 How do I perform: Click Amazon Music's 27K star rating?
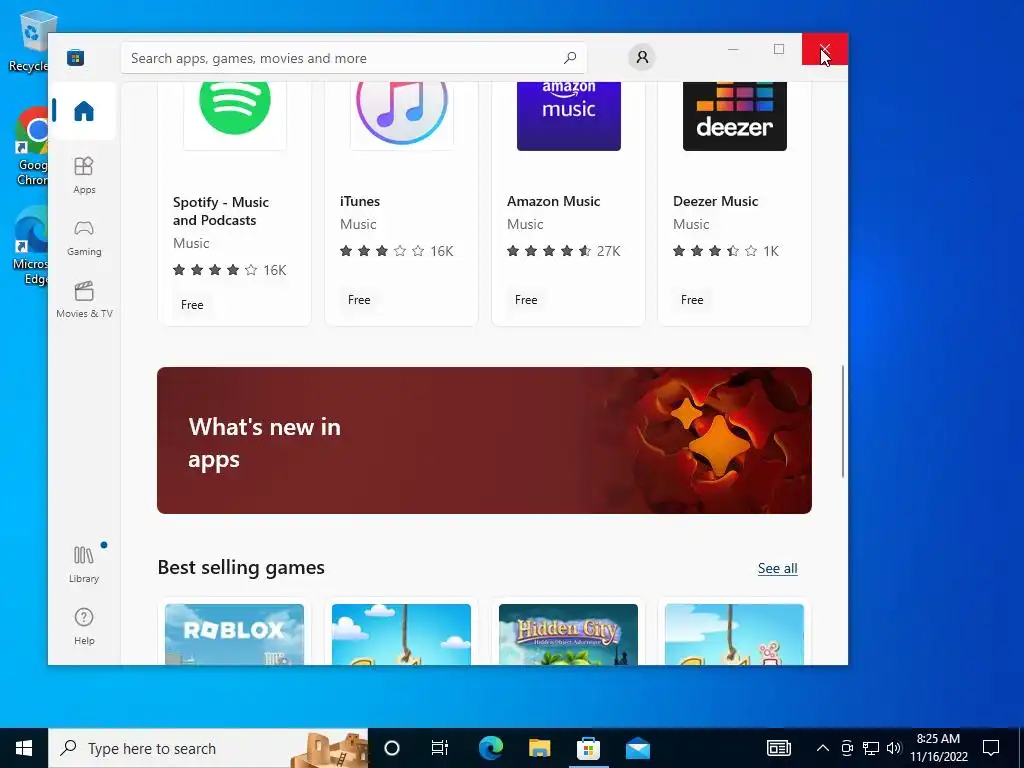point(564,251)
